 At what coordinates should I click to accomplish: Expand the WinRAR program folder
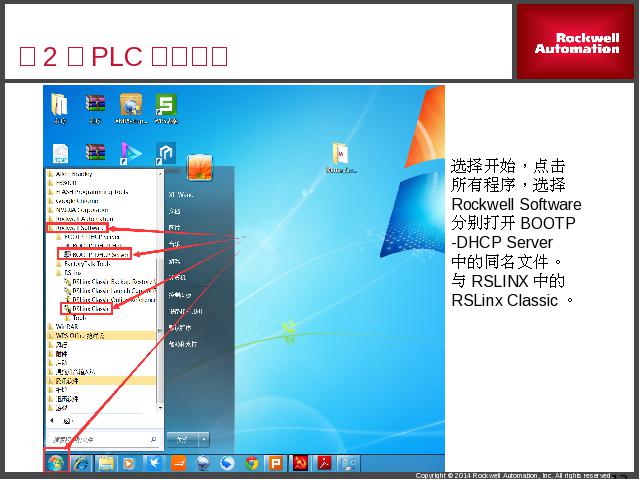coord(63,327)
